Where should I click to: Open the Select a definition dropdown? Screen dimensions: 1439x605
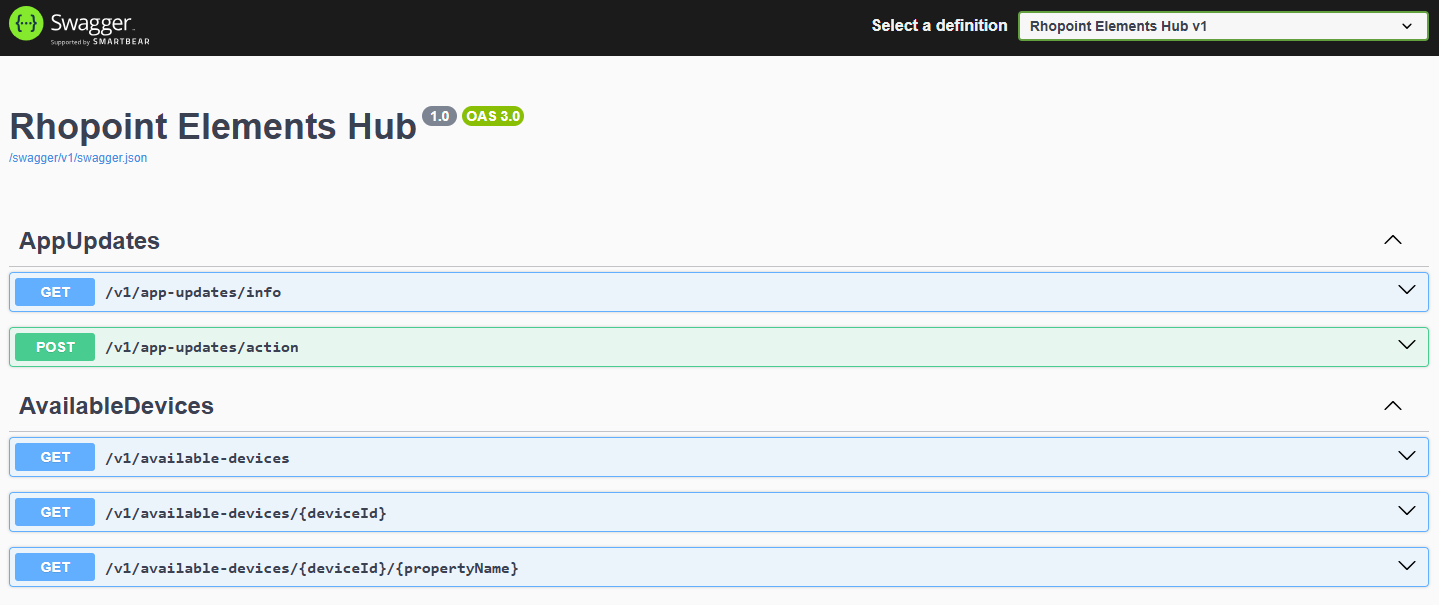tap(1223, 26)
